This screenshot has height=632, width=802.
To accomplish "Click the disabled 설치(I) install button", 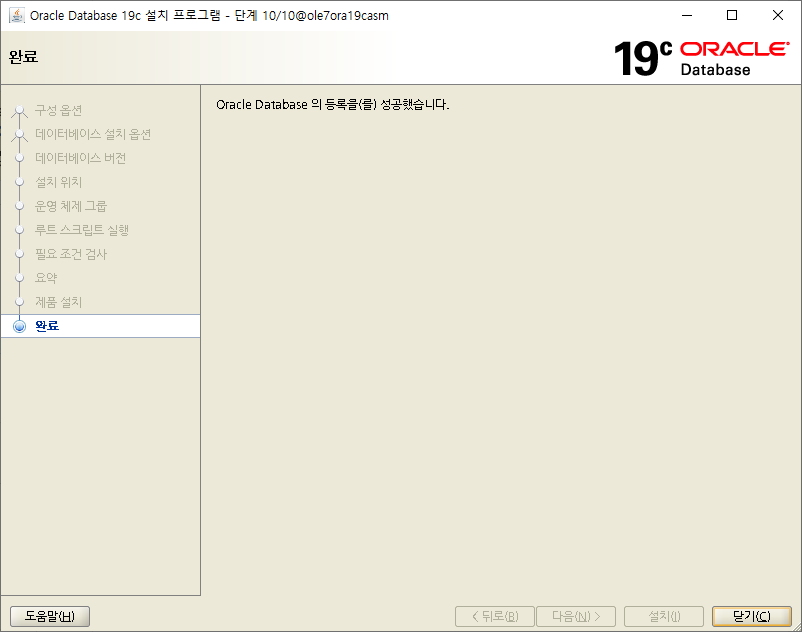I will [x=664, y=616].
